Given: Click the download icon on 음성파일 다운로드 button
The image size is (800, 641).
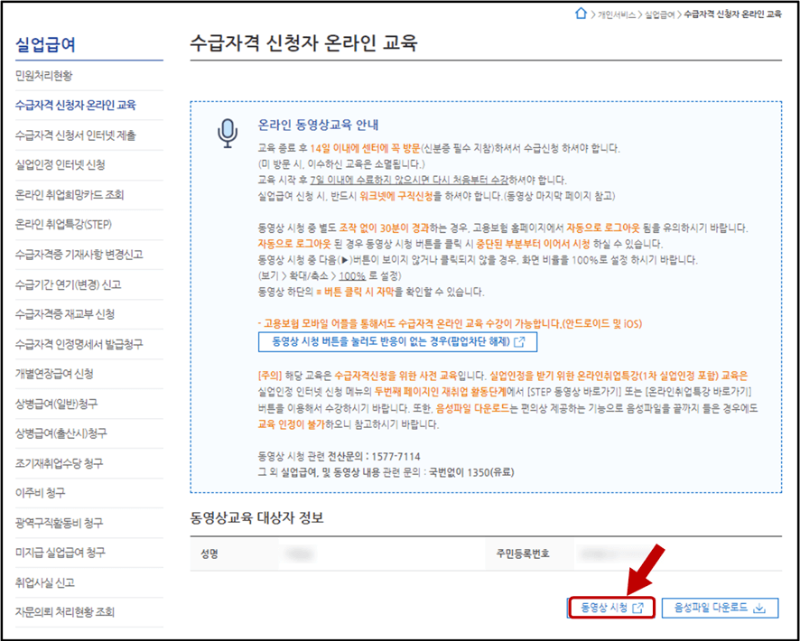Looking at the screenshot, I should point(759,607).
